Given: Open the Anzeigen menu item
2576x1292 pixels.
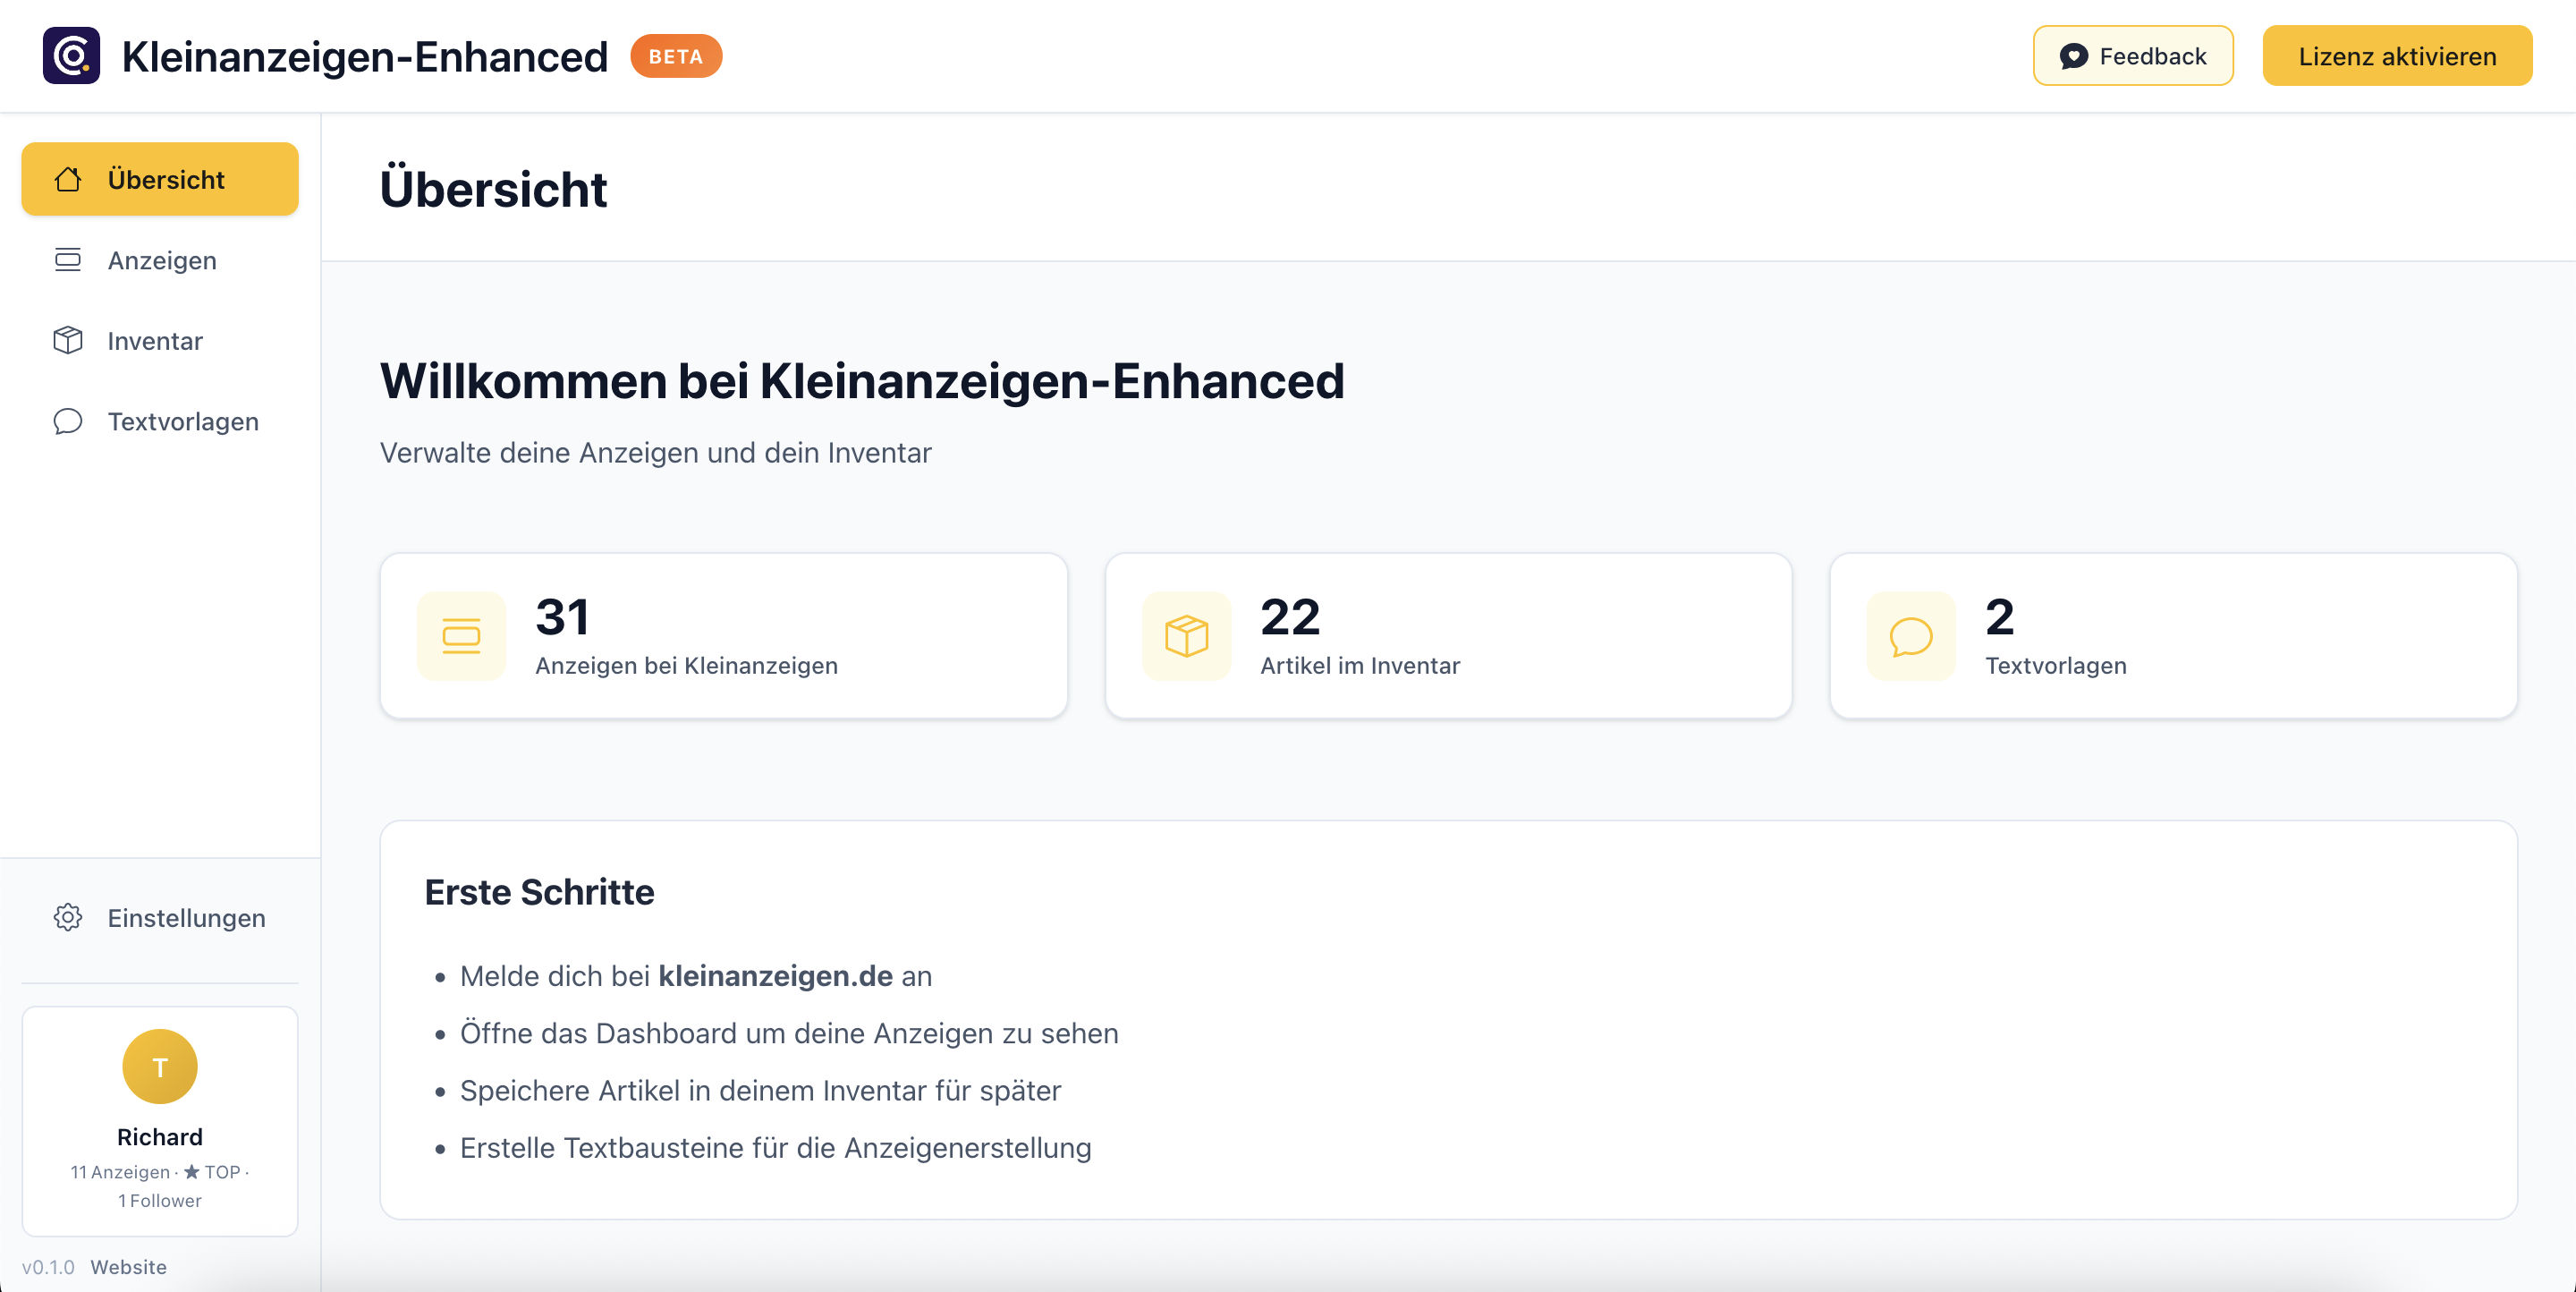Looking at the screenshot, I should click(x=161, y=260).
